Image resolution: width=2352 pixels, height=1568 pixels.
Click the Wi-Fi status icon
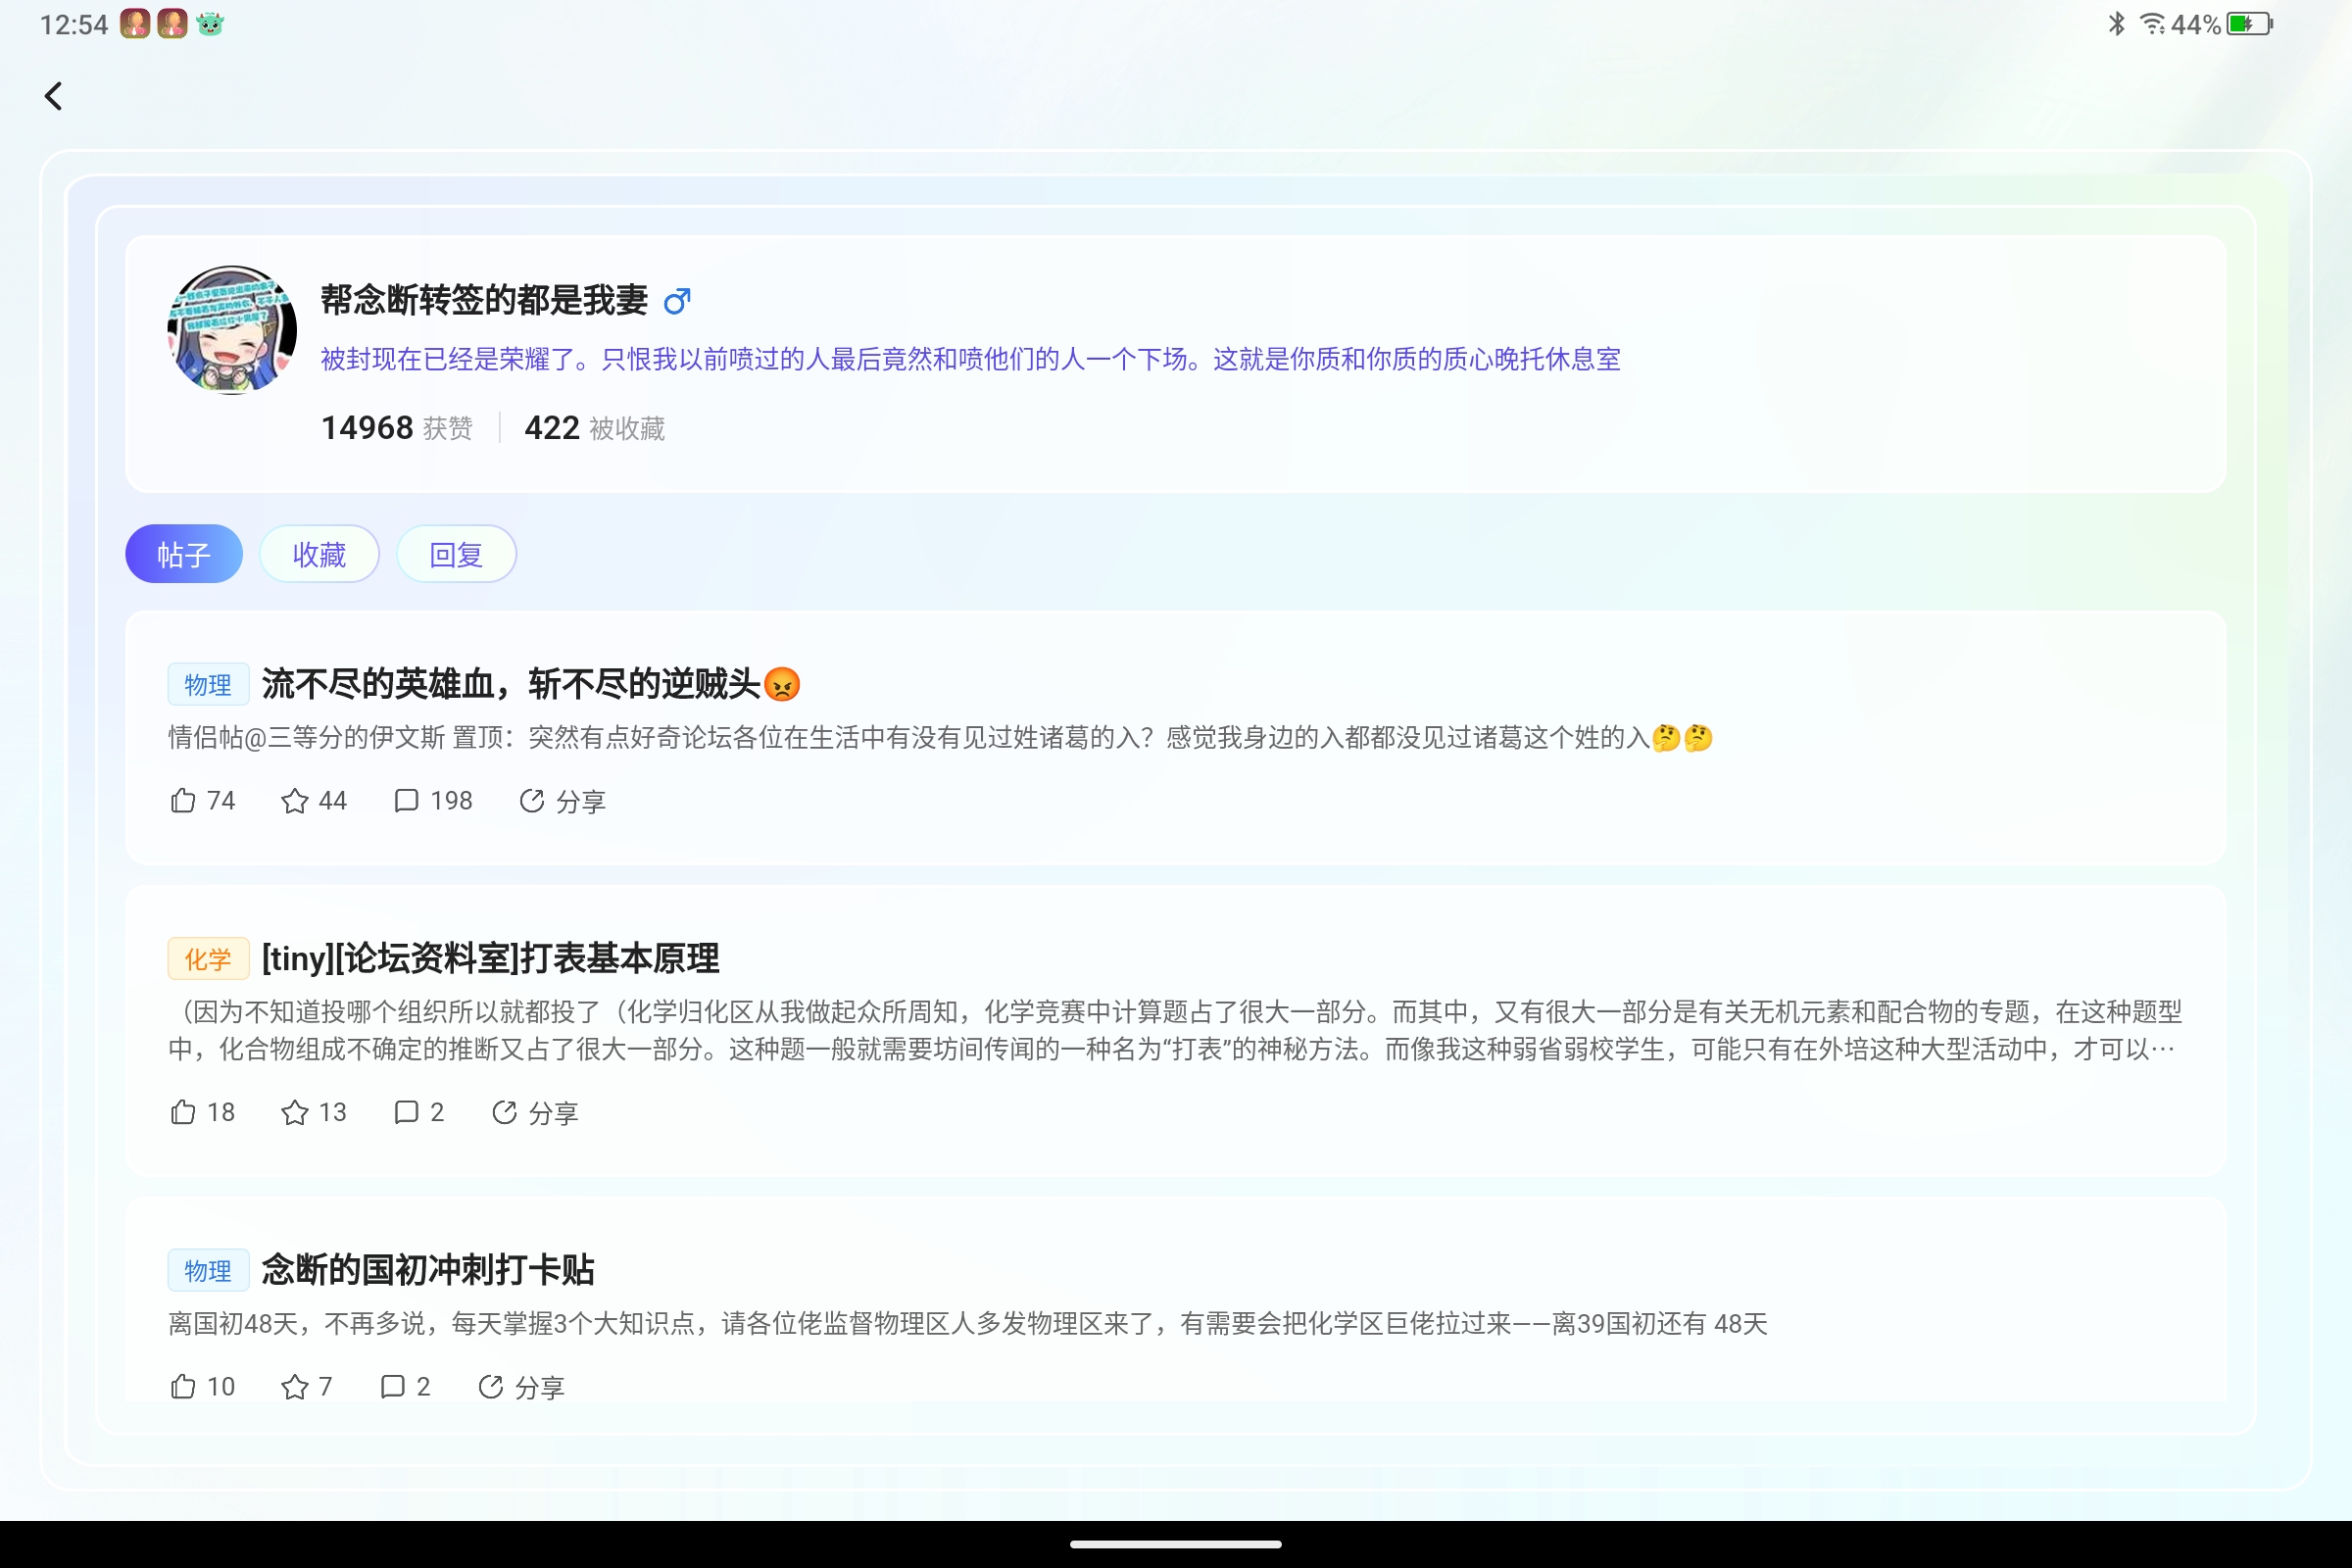[x=2153, y=24]
